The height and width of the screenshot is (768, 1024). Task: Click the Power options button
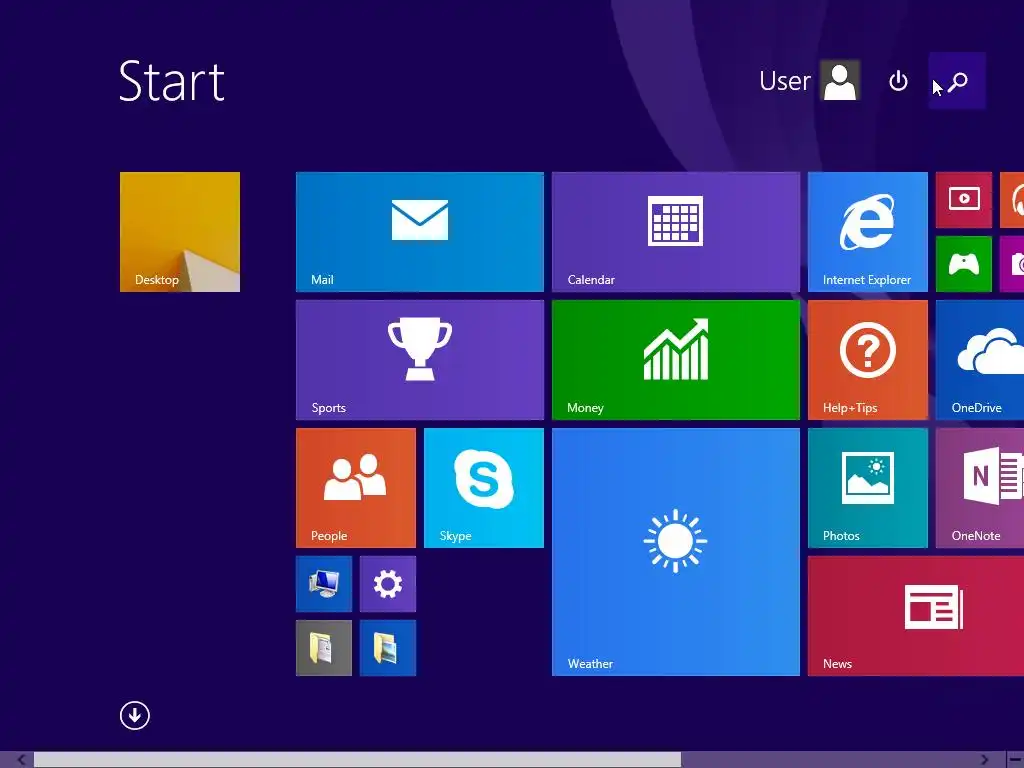[899, 81]
